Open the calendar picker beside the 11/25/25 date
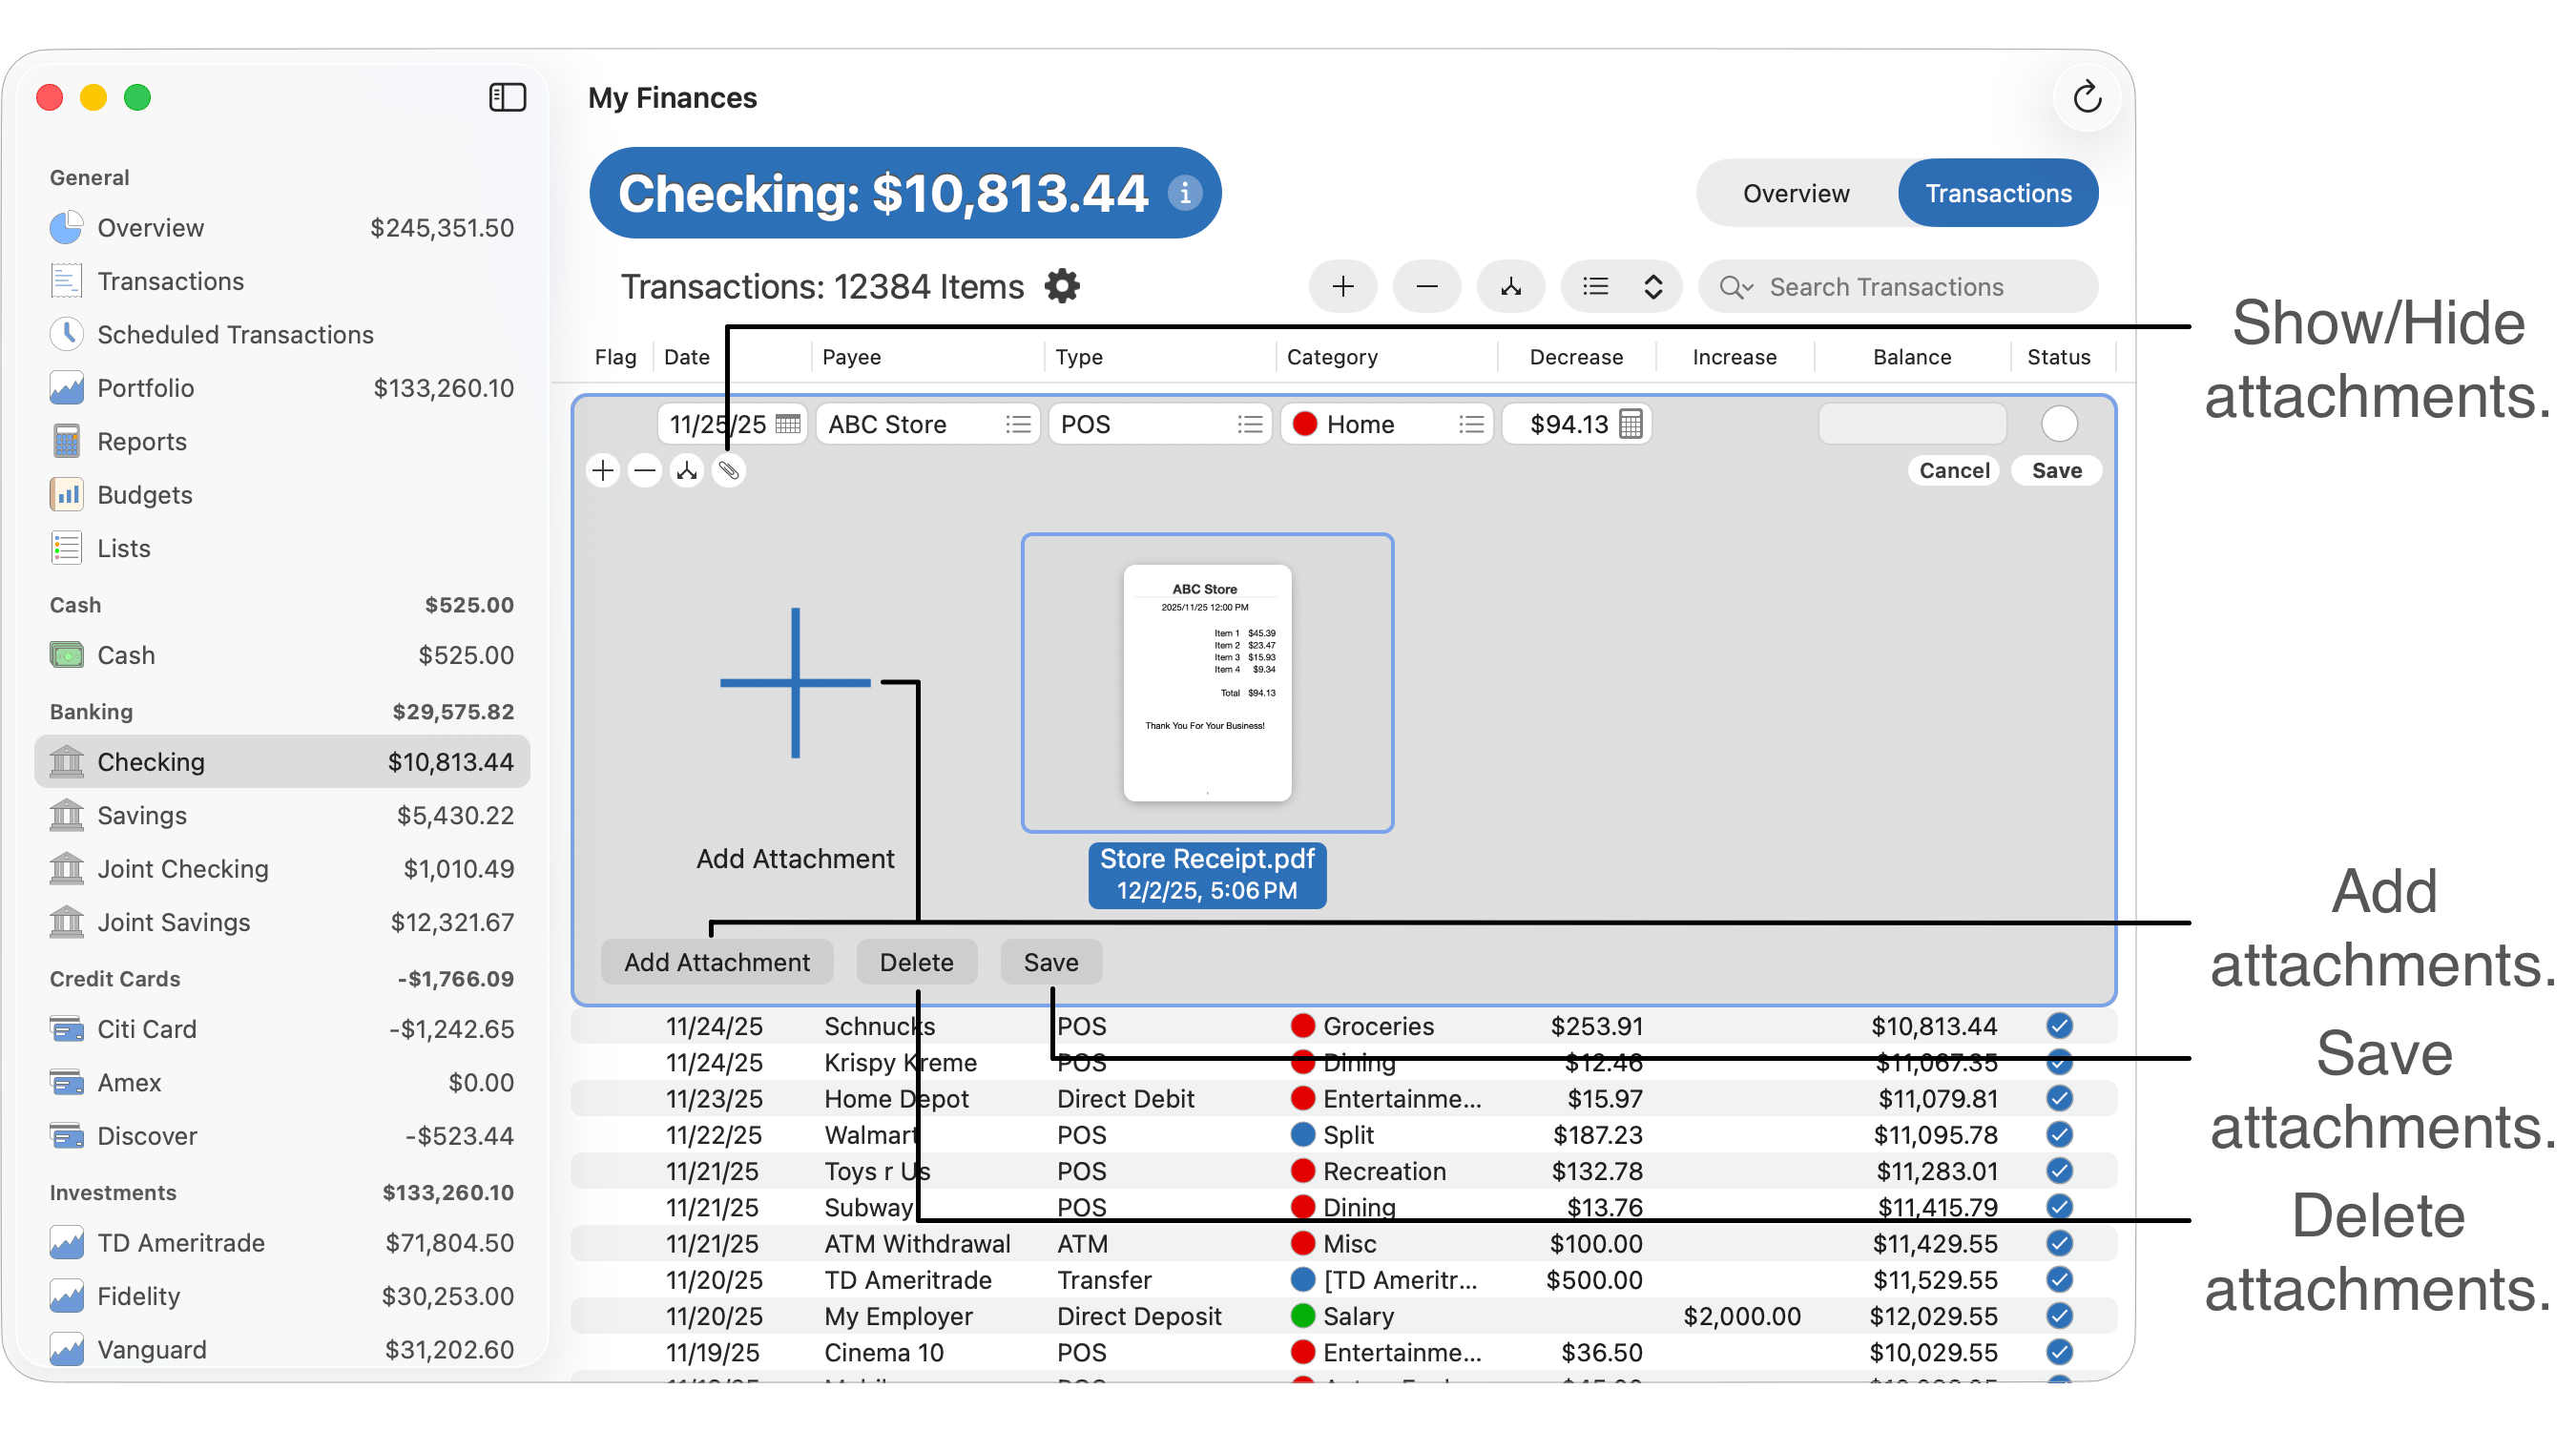2576x1431 pixels. coord(788,424)
